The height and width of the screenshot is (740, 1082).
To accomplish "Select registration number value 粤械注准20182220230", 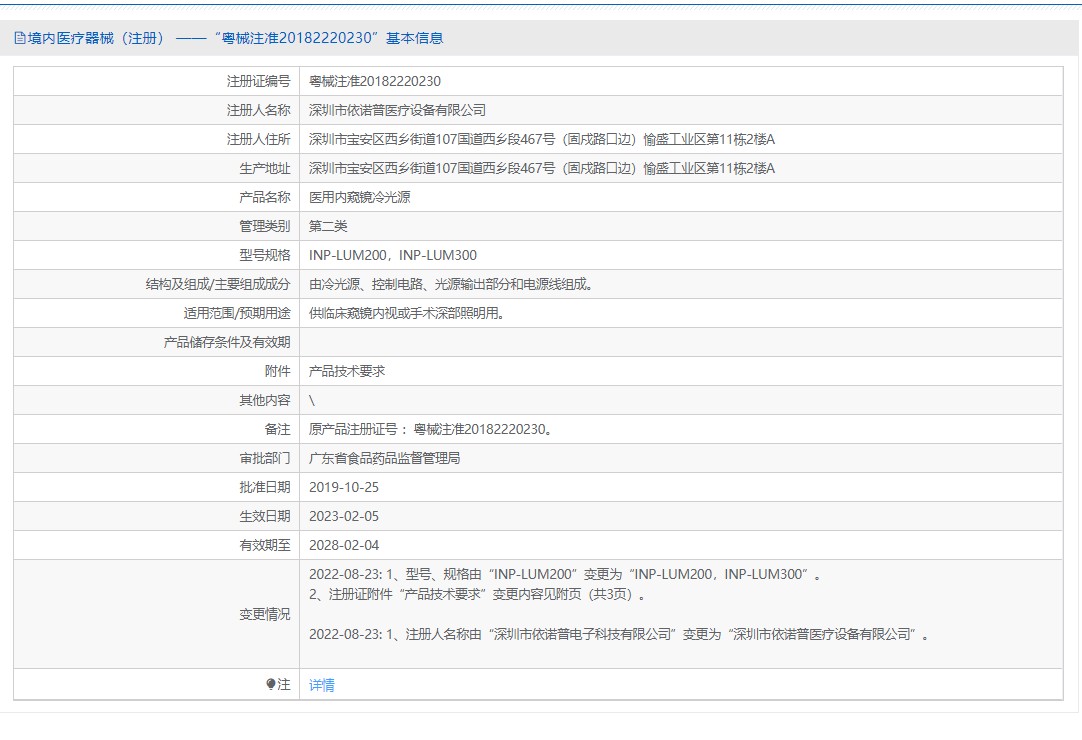I will click(375, 81).
